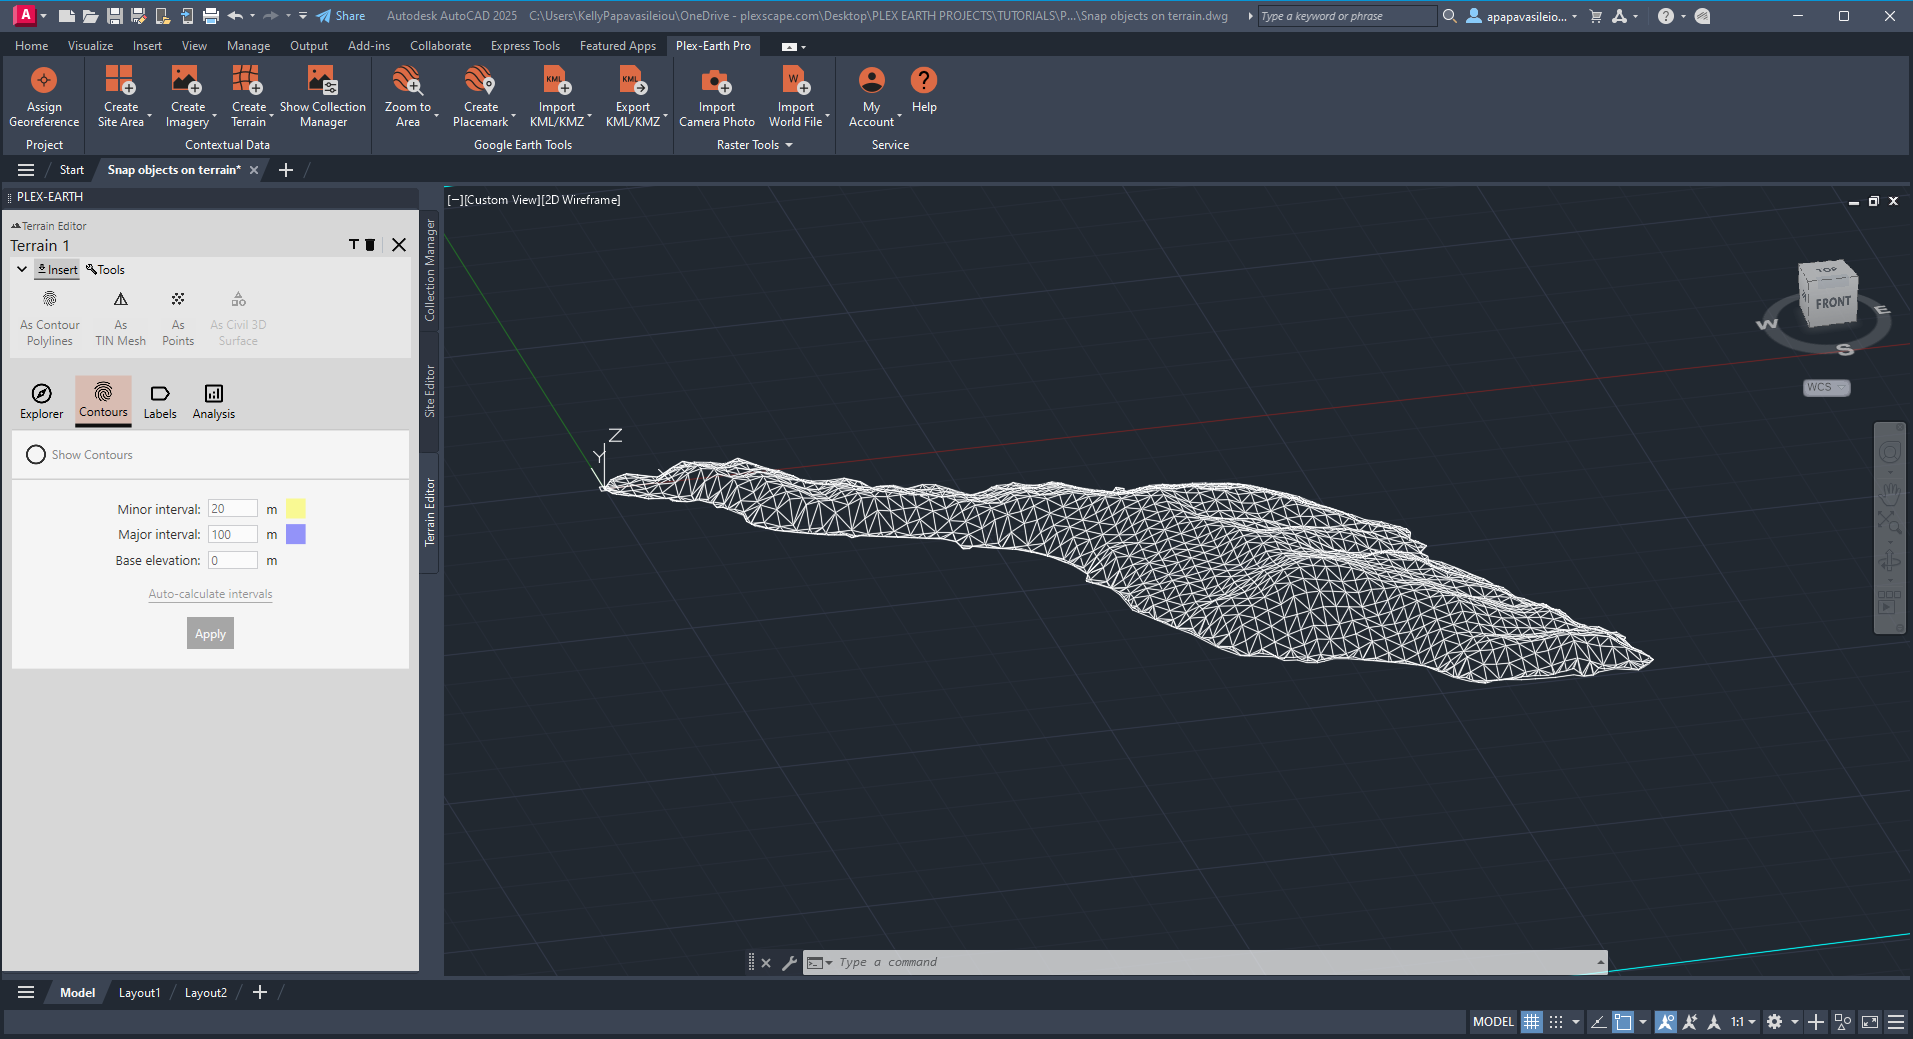The width and height of the screenshot is (1913, 1039).
Task: Select the Contours section tab
Action: pos(103,400)
